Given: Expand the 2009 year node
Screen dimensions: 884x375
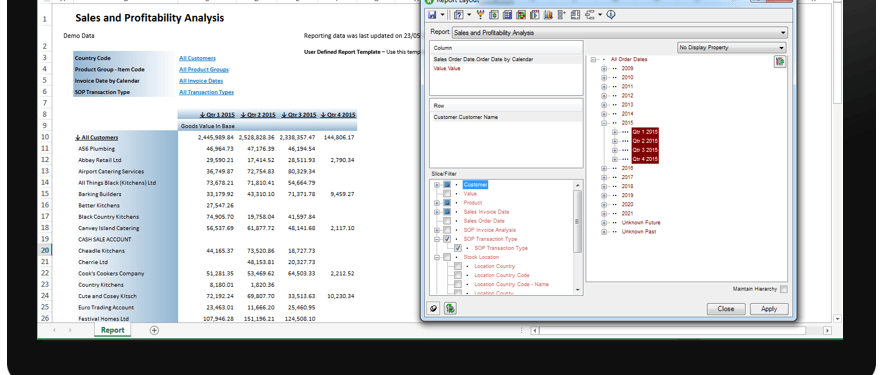Looking at the screenshot, I should tap(604, 68).
